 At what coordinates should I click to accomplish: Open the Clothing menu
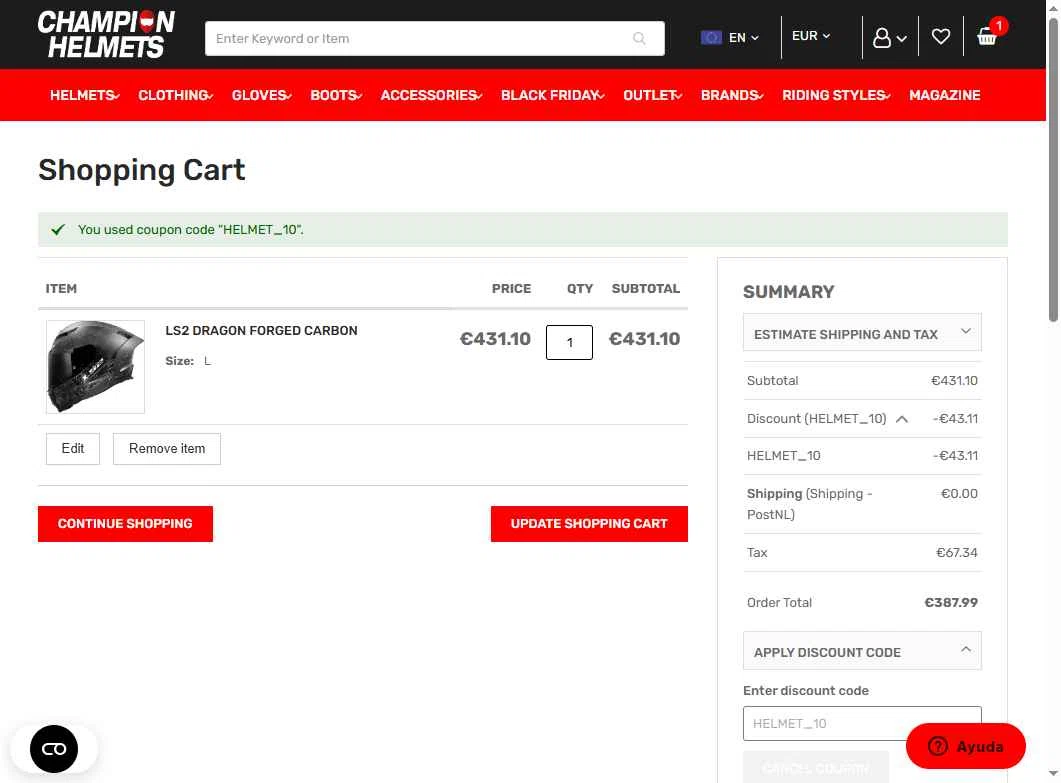point(175,95)
